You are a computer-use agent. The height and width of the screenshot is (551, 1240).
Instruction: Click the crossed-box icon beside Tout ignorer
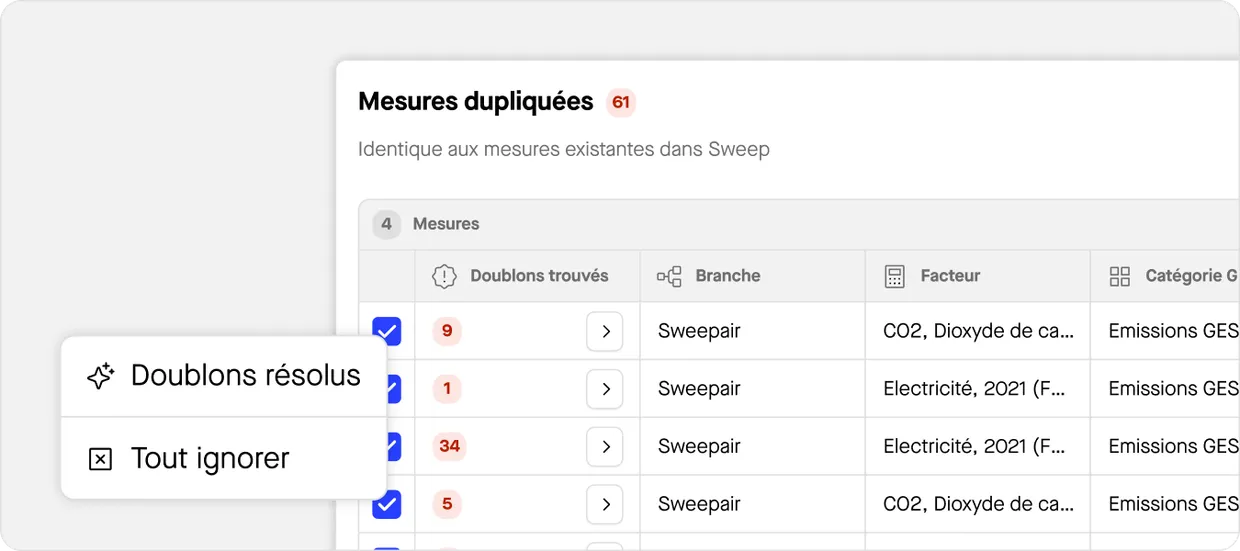(x=100, y=459)
